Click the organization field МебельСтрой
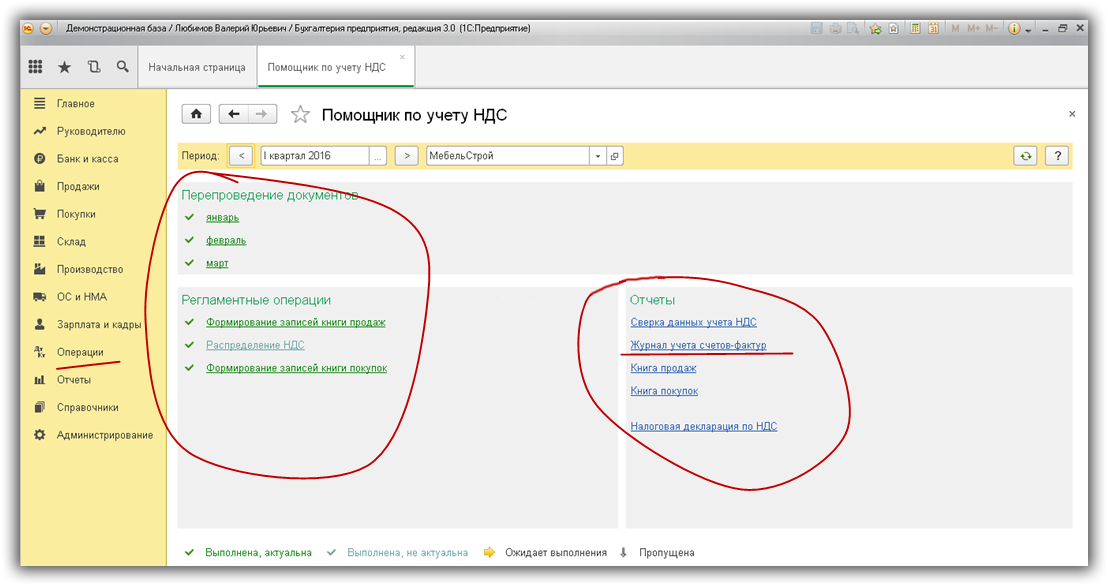Image resolution: width=1108 pixels, height=586 pixels. 507,156
